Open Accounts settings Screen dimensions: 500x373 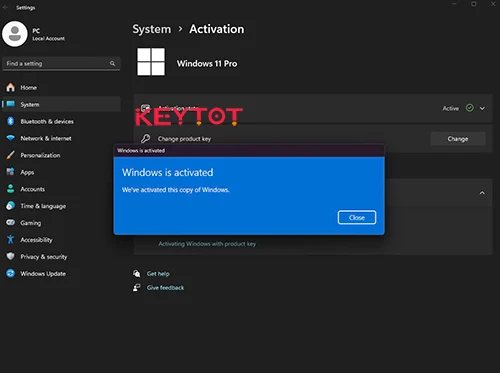point(61,189)
